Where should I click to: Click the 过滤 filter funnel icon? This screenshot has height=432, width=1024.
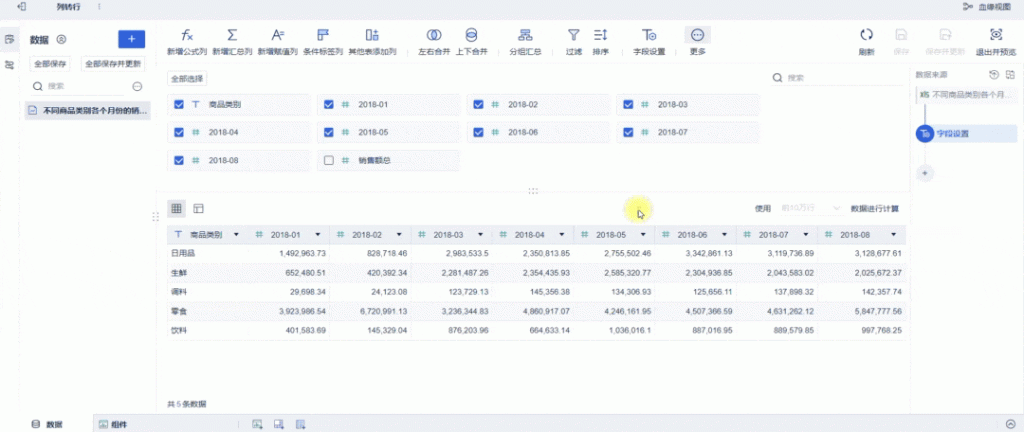(574, 35)
